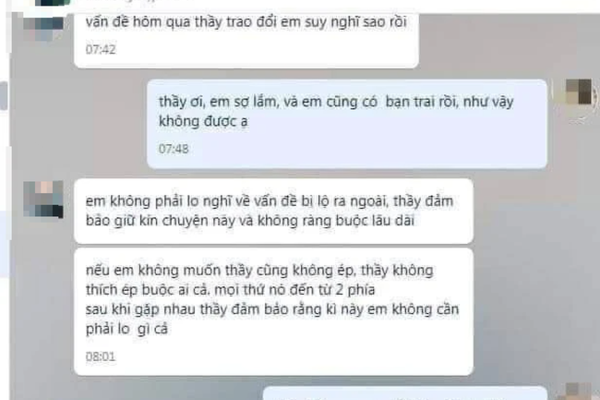The width and height of the screenshot is (600, 400).
Task: Click the 07:42 timestamp
Action: tap(101, 50)
